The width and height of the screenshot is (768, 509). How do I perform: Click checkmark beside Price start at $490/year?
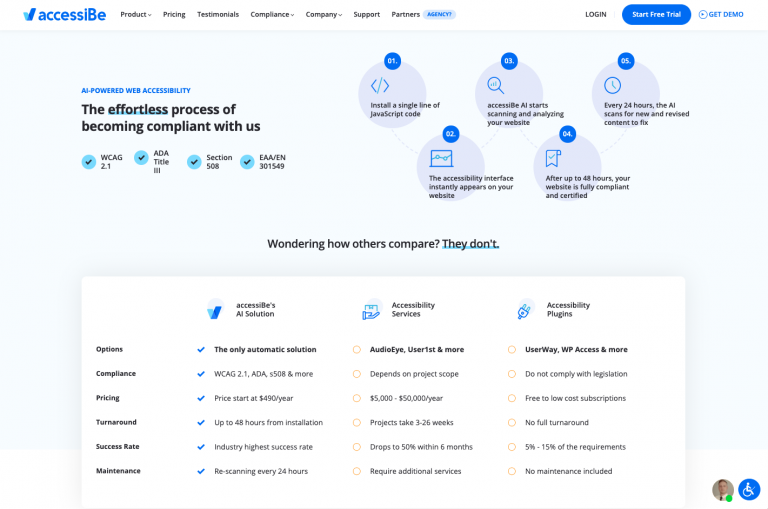pyautogui.click(x=201, y=398)
